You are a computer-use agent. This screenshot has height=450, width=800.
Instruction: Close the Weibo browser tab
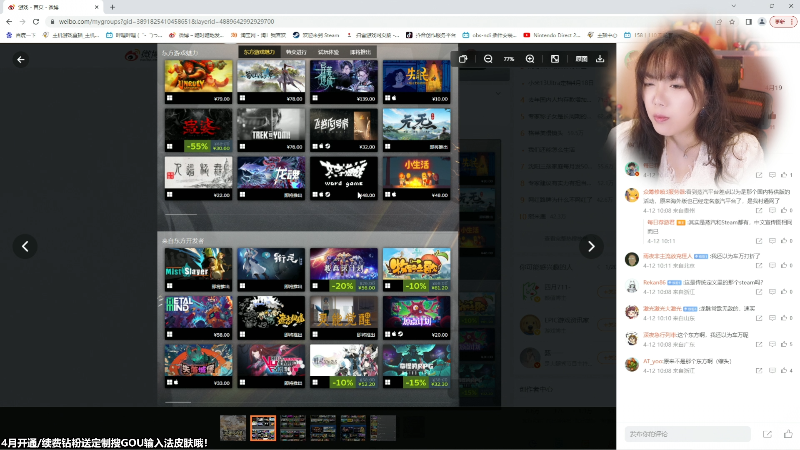click(96, 7)
